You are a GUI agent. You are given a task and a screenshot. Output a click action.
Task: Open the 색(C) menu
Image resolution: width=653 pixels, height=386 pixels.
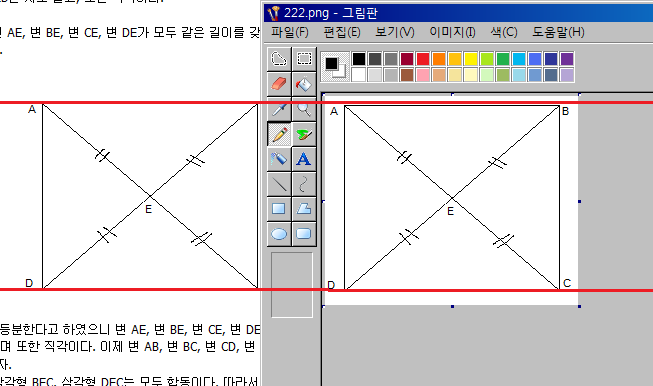(x=504, y=32)
